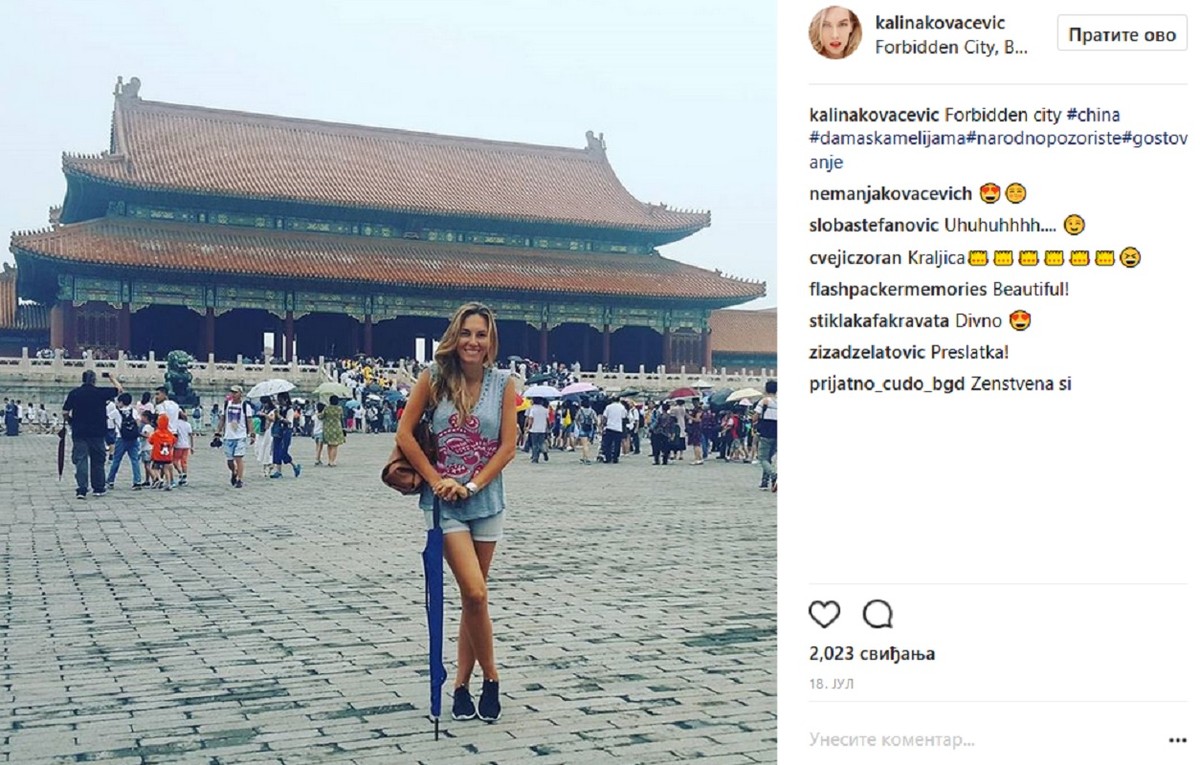Open the Forbidden City location link
Viewport: 1200px width, 765px height.
951,47
